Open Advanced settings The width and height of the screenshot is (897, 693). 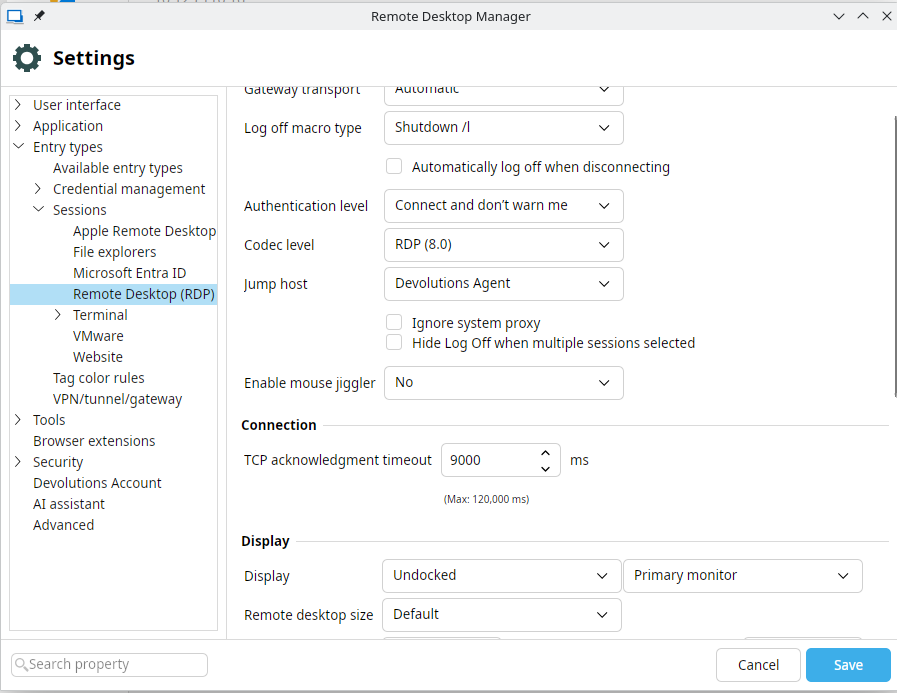[63, 525]
